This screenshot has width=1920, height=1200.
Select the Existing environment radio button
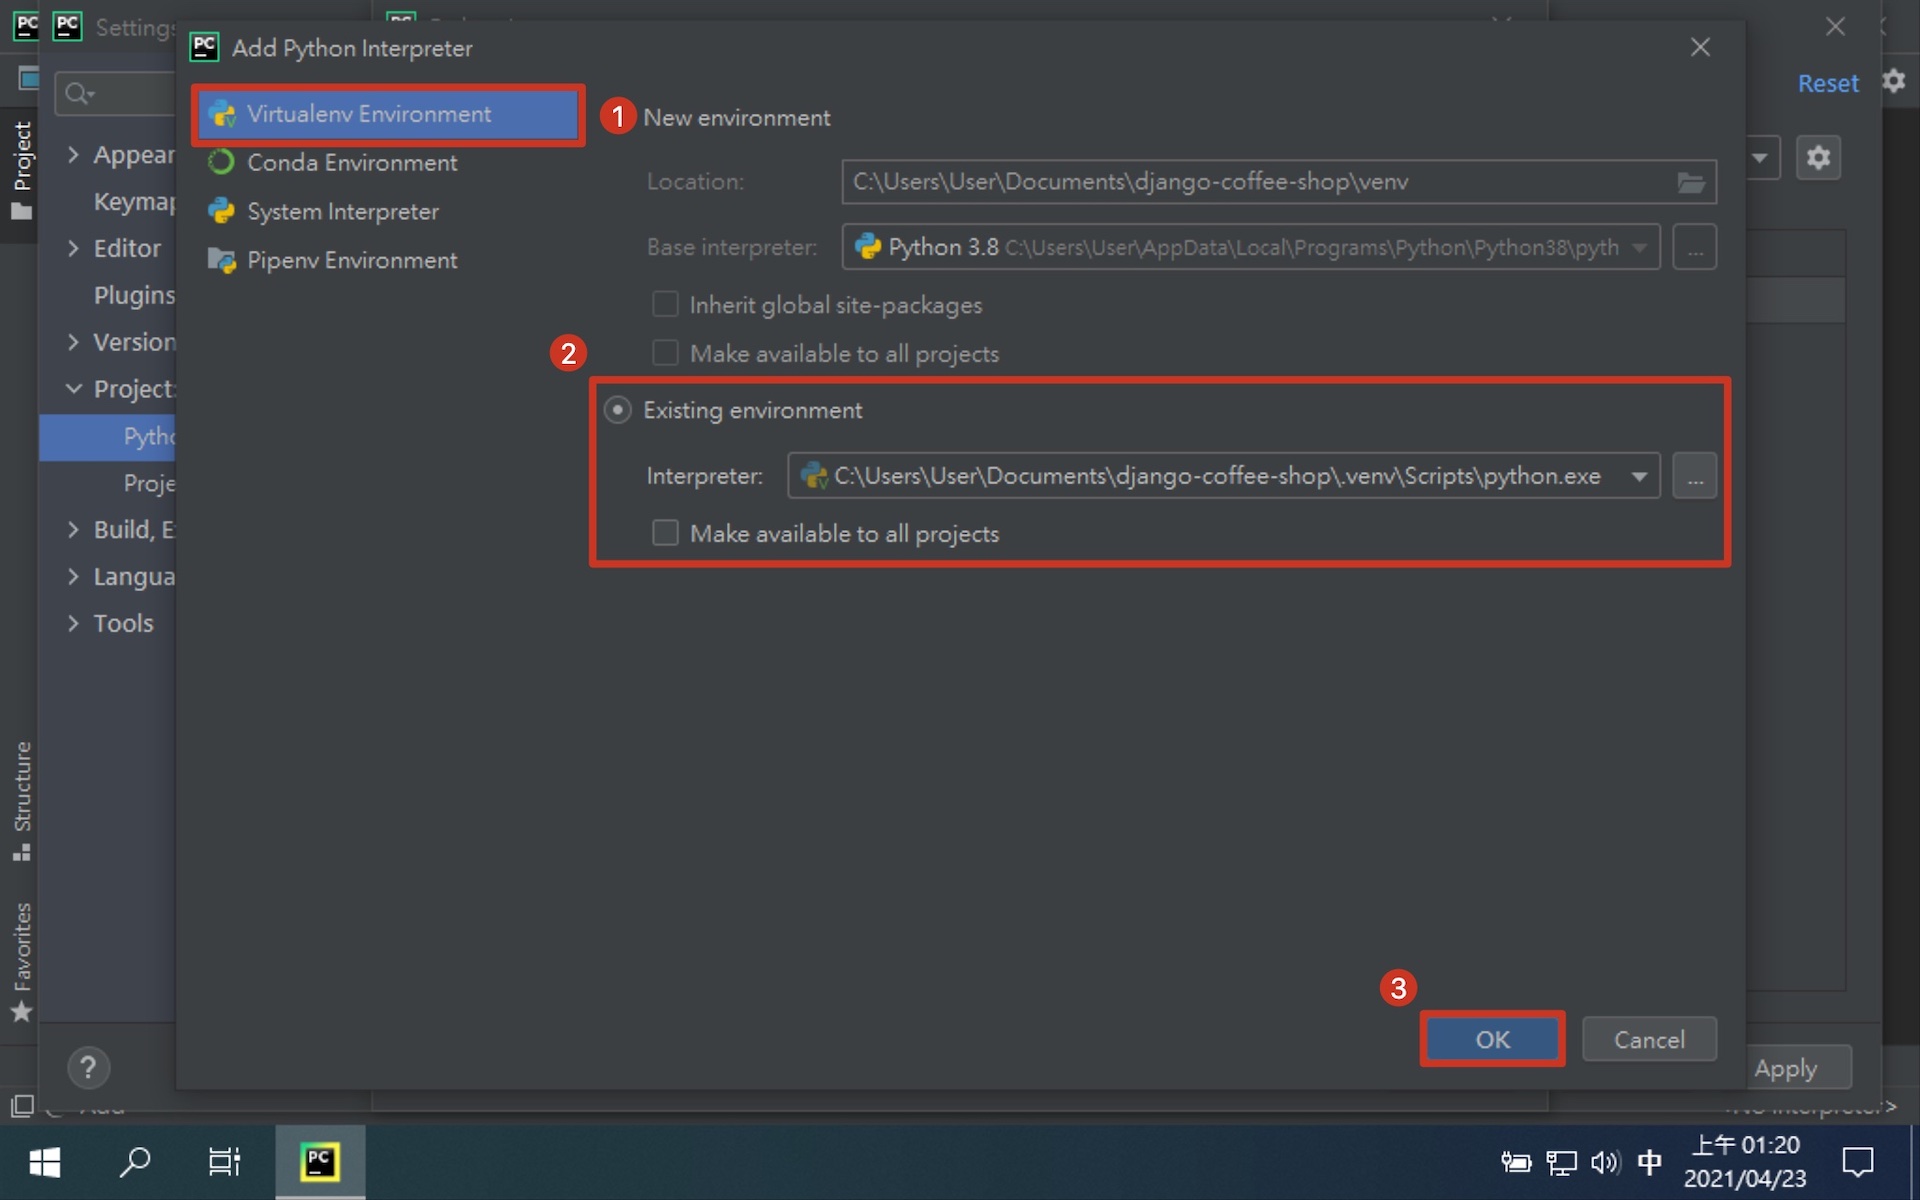pyautogui.click(x=619, y=409)
